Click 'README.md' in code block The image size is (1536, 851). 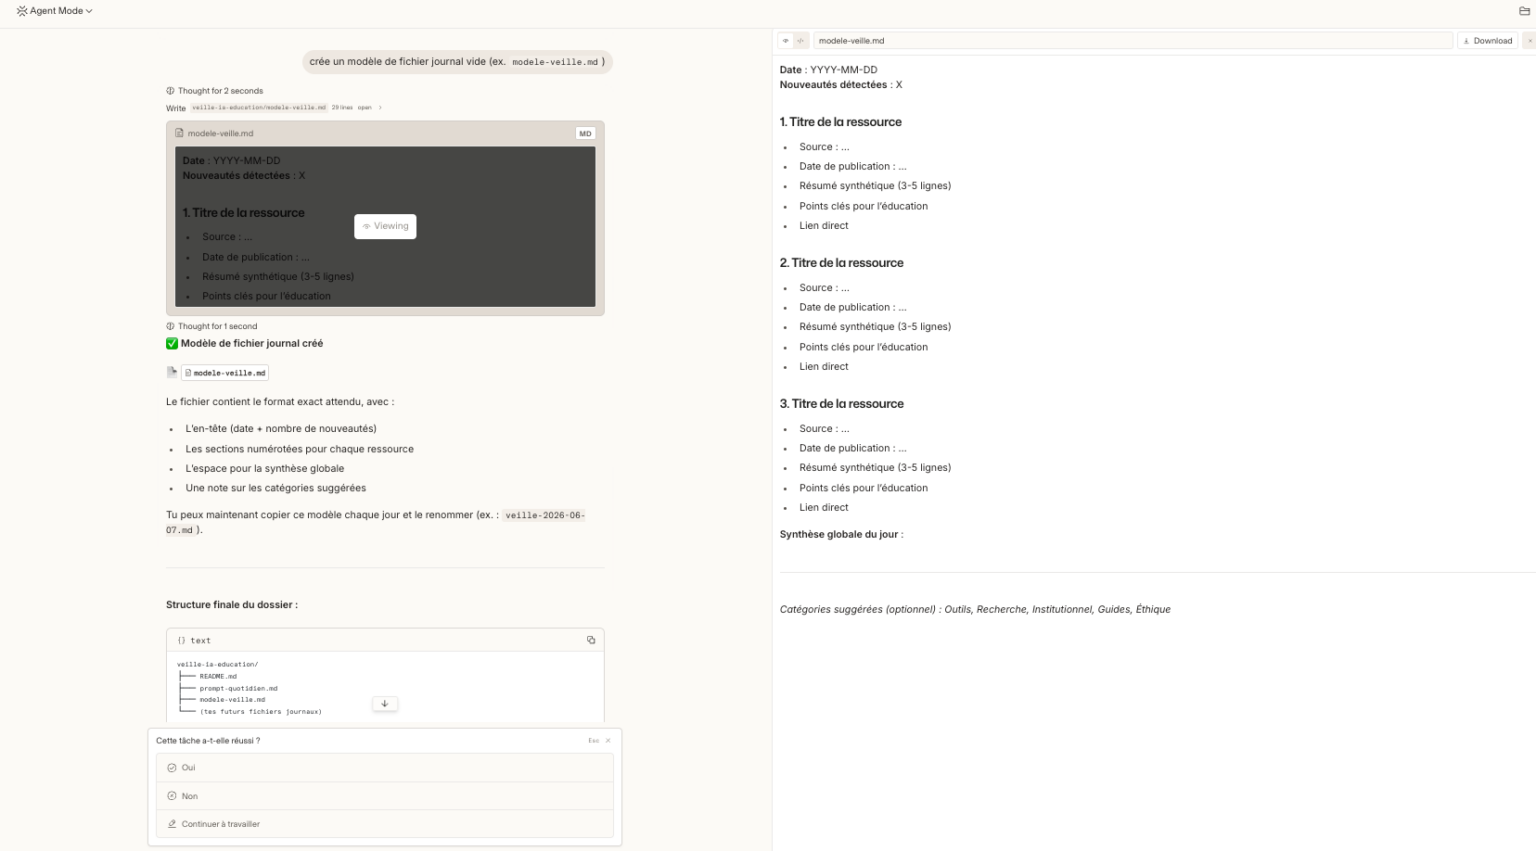point(218,676)
